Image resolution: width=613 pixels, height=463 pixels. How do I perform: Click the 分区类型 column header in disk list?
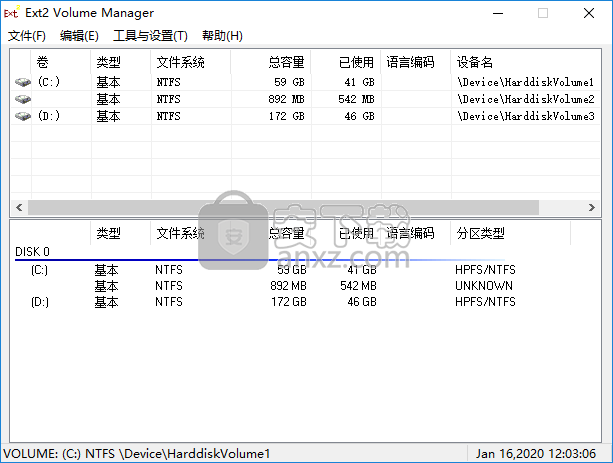point(511,233)
